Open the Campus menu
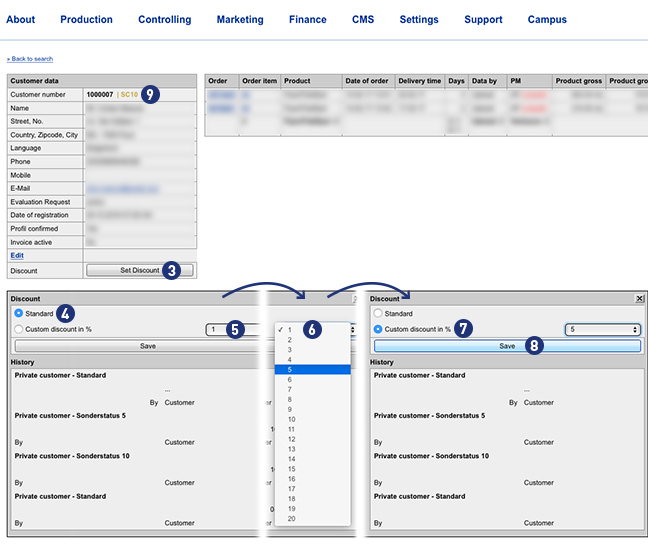The image size is (648, 544). coord(547,19)
